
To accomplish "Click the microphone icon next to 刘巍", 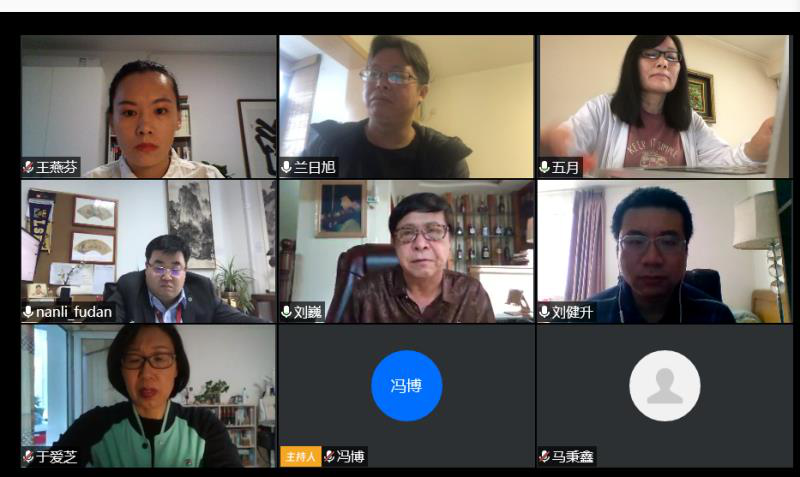I will [x=287, y=312].
